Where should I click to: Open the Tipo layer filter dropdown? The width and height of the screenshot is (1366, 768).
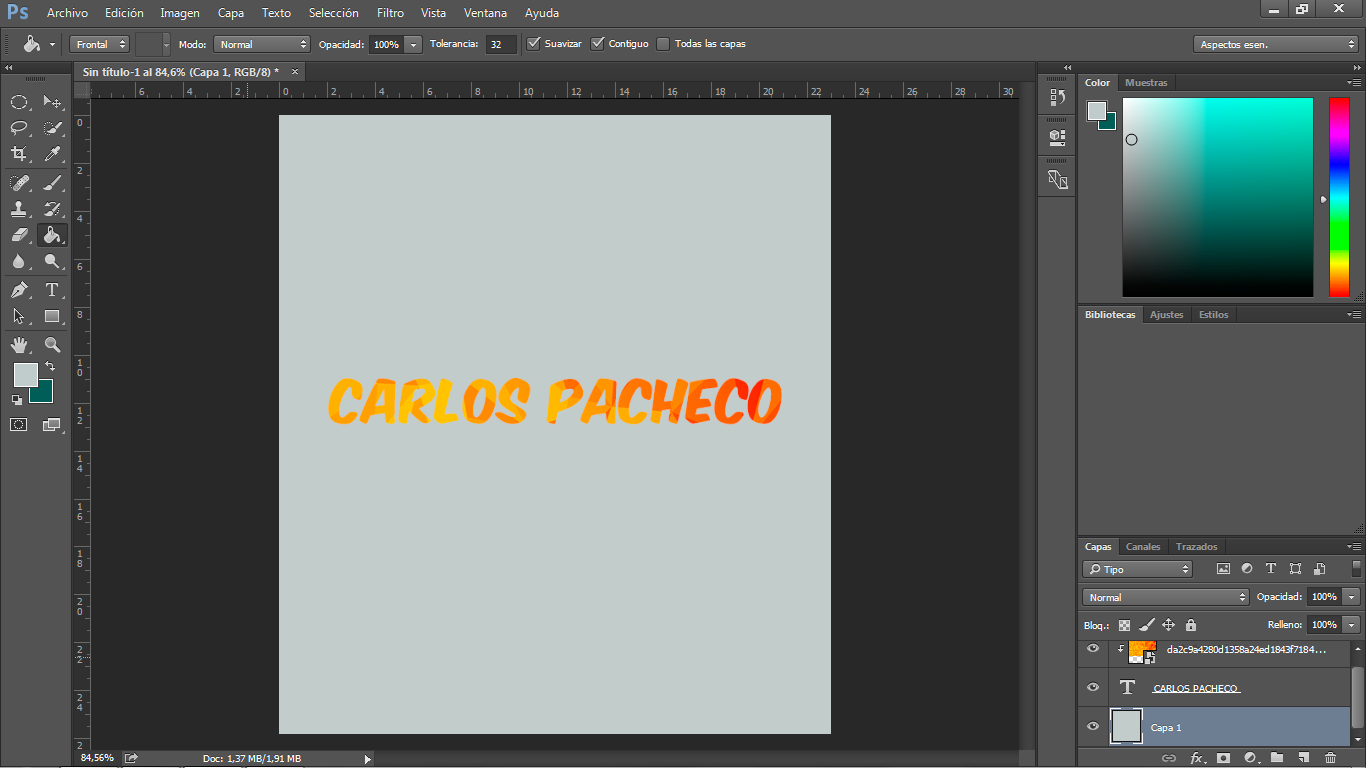click(x=1138, y=569)
